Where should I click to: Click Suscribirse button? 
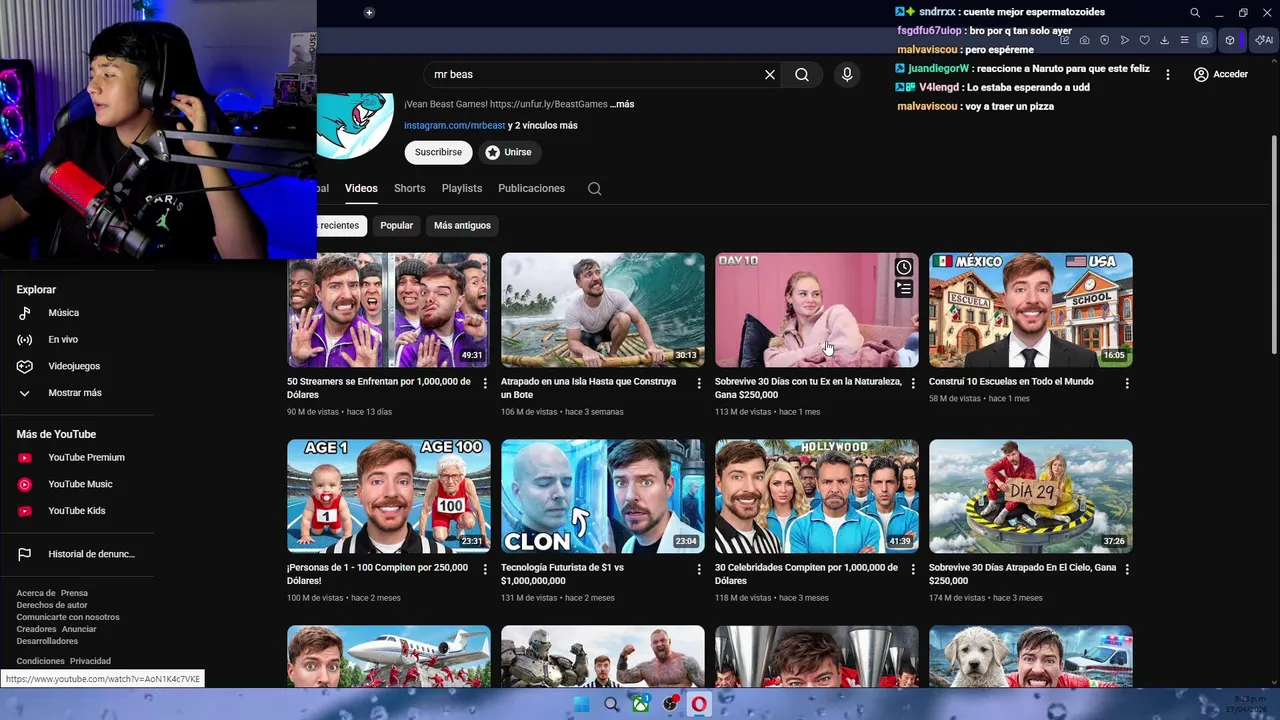tap(438, 152)
